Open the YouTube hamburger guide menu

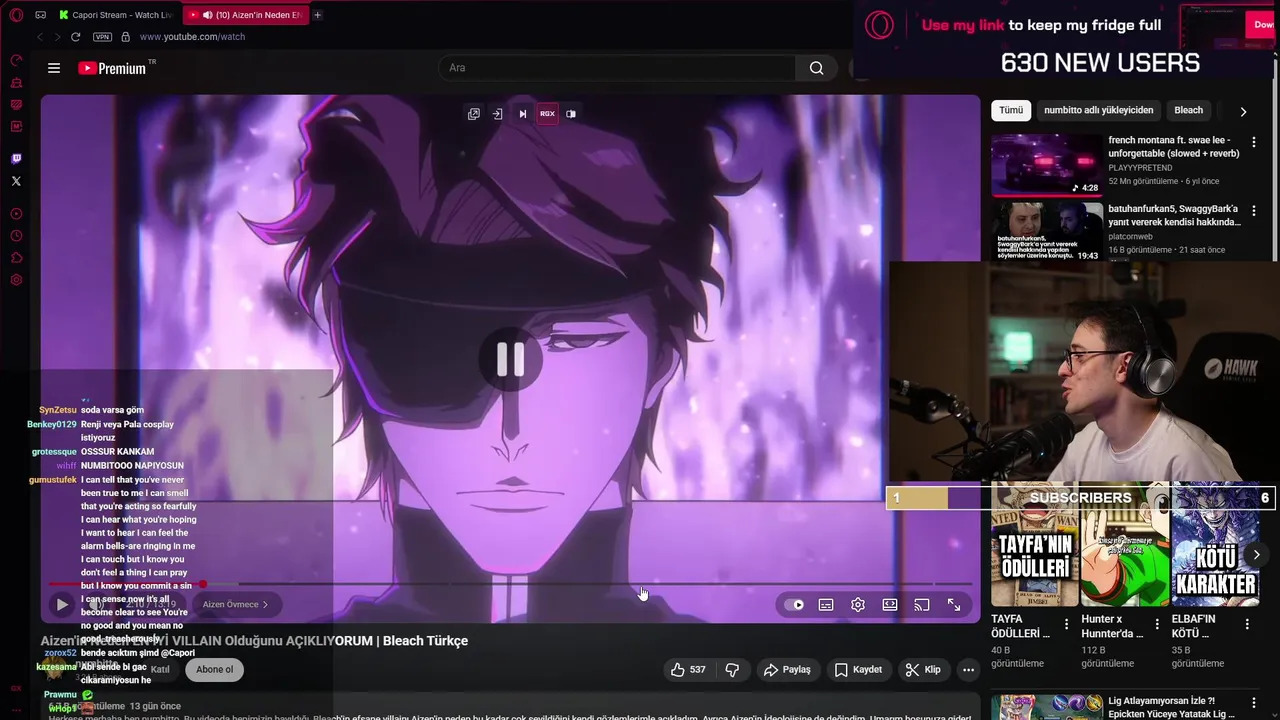[54, 68]
